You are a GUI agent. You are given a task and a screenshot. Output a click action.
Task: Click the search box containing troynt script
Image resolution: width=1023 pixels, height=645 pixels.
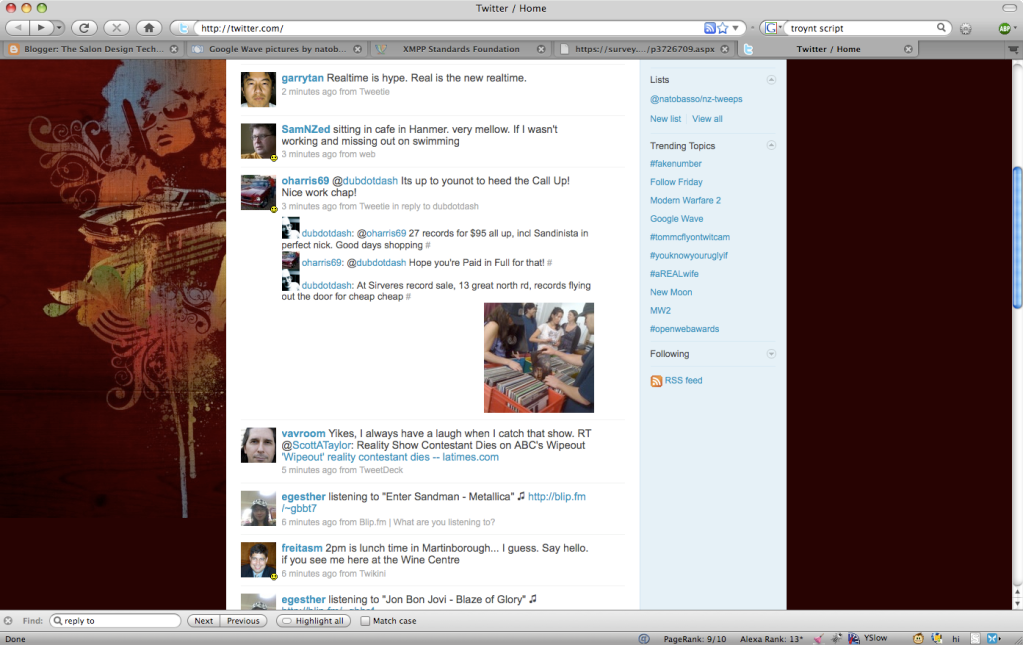[861, 28]
